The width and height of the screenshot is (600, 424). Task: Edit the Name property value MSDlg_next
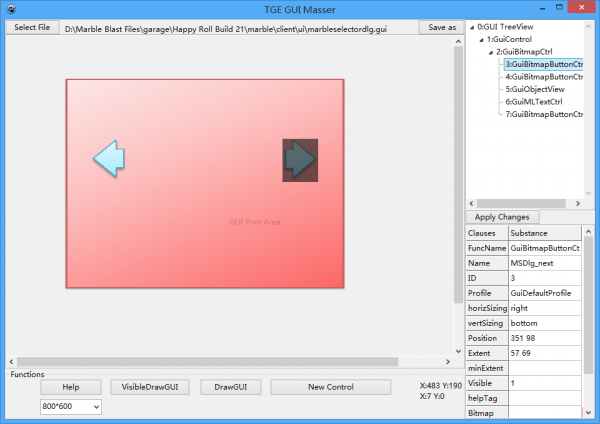click(x=545, y=262)
